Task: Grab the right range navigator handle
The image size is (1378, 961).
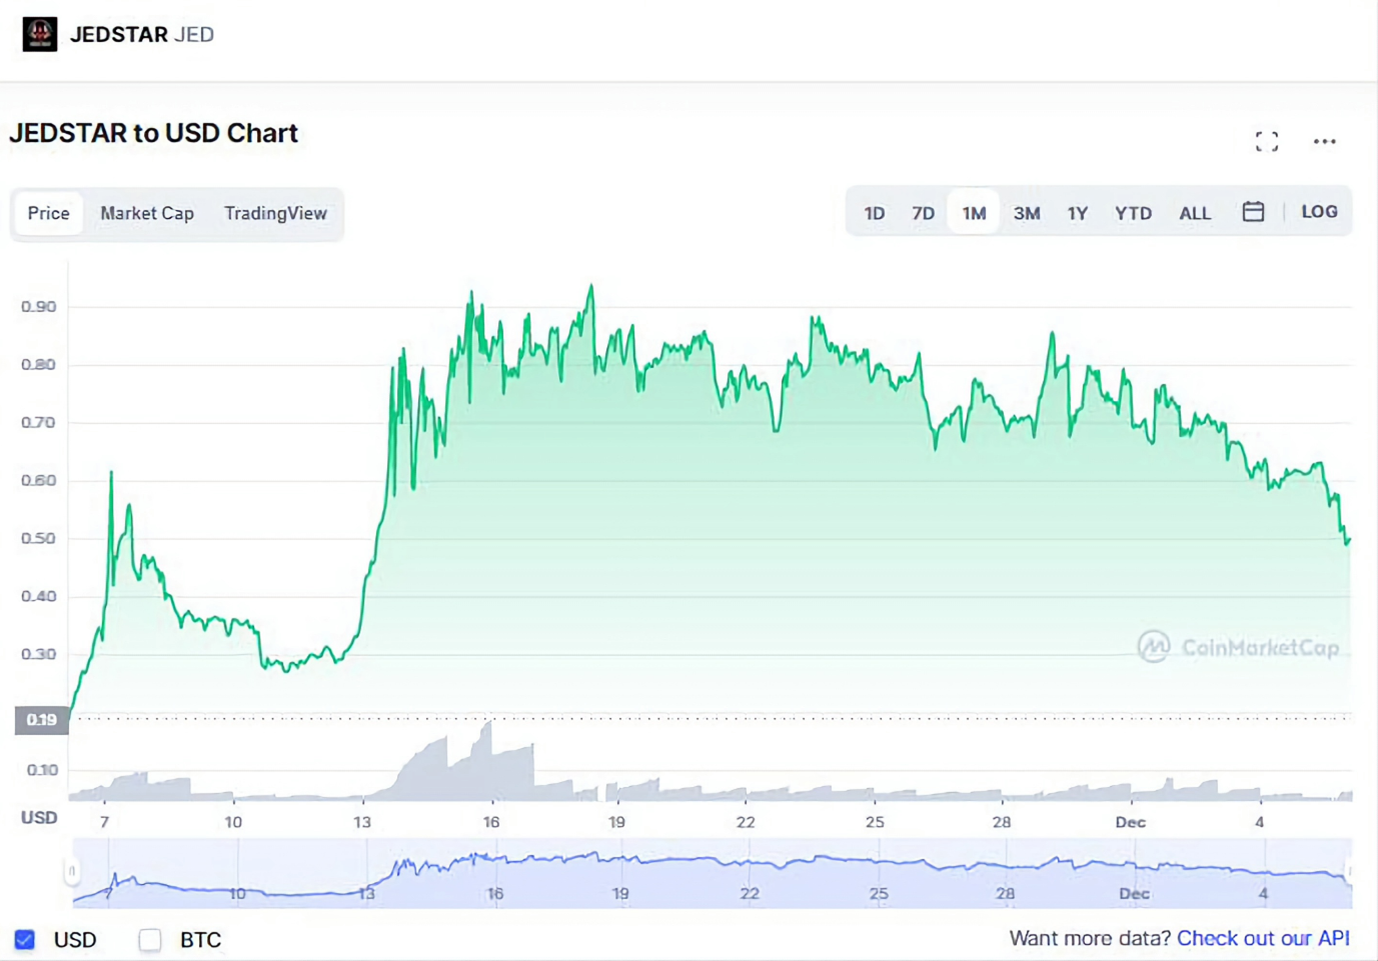Action: [x=1350, y=871]
